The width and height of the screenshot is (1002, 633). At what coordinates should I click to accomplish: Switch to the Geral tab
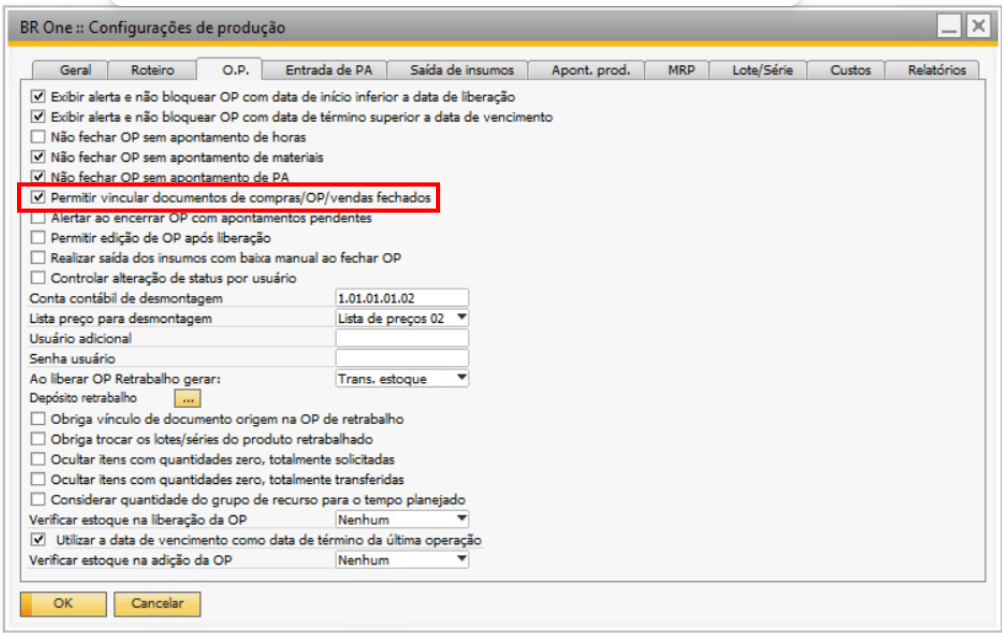click(x=75, y=70)
